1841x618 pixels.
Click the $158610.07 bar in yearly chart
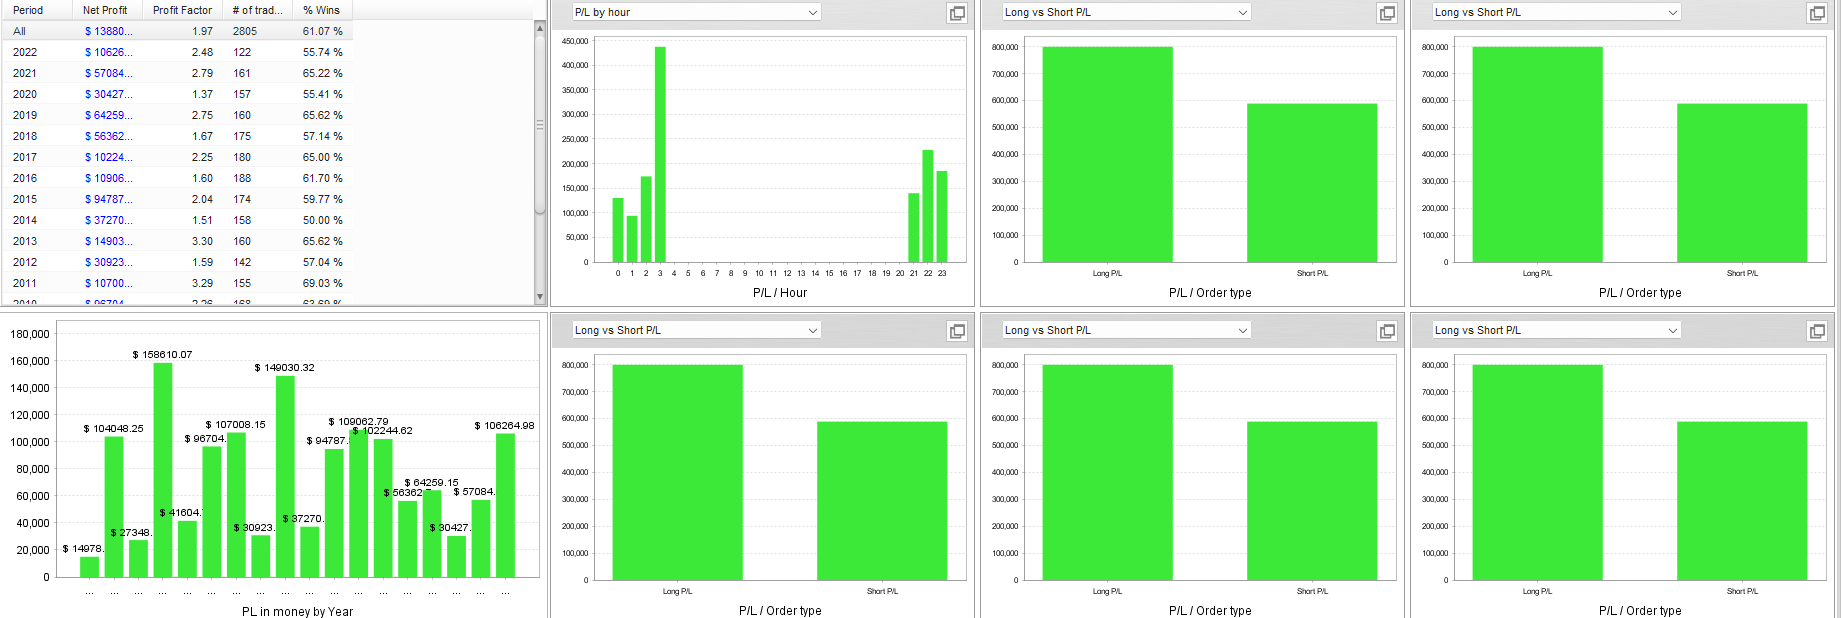(163, 470)
